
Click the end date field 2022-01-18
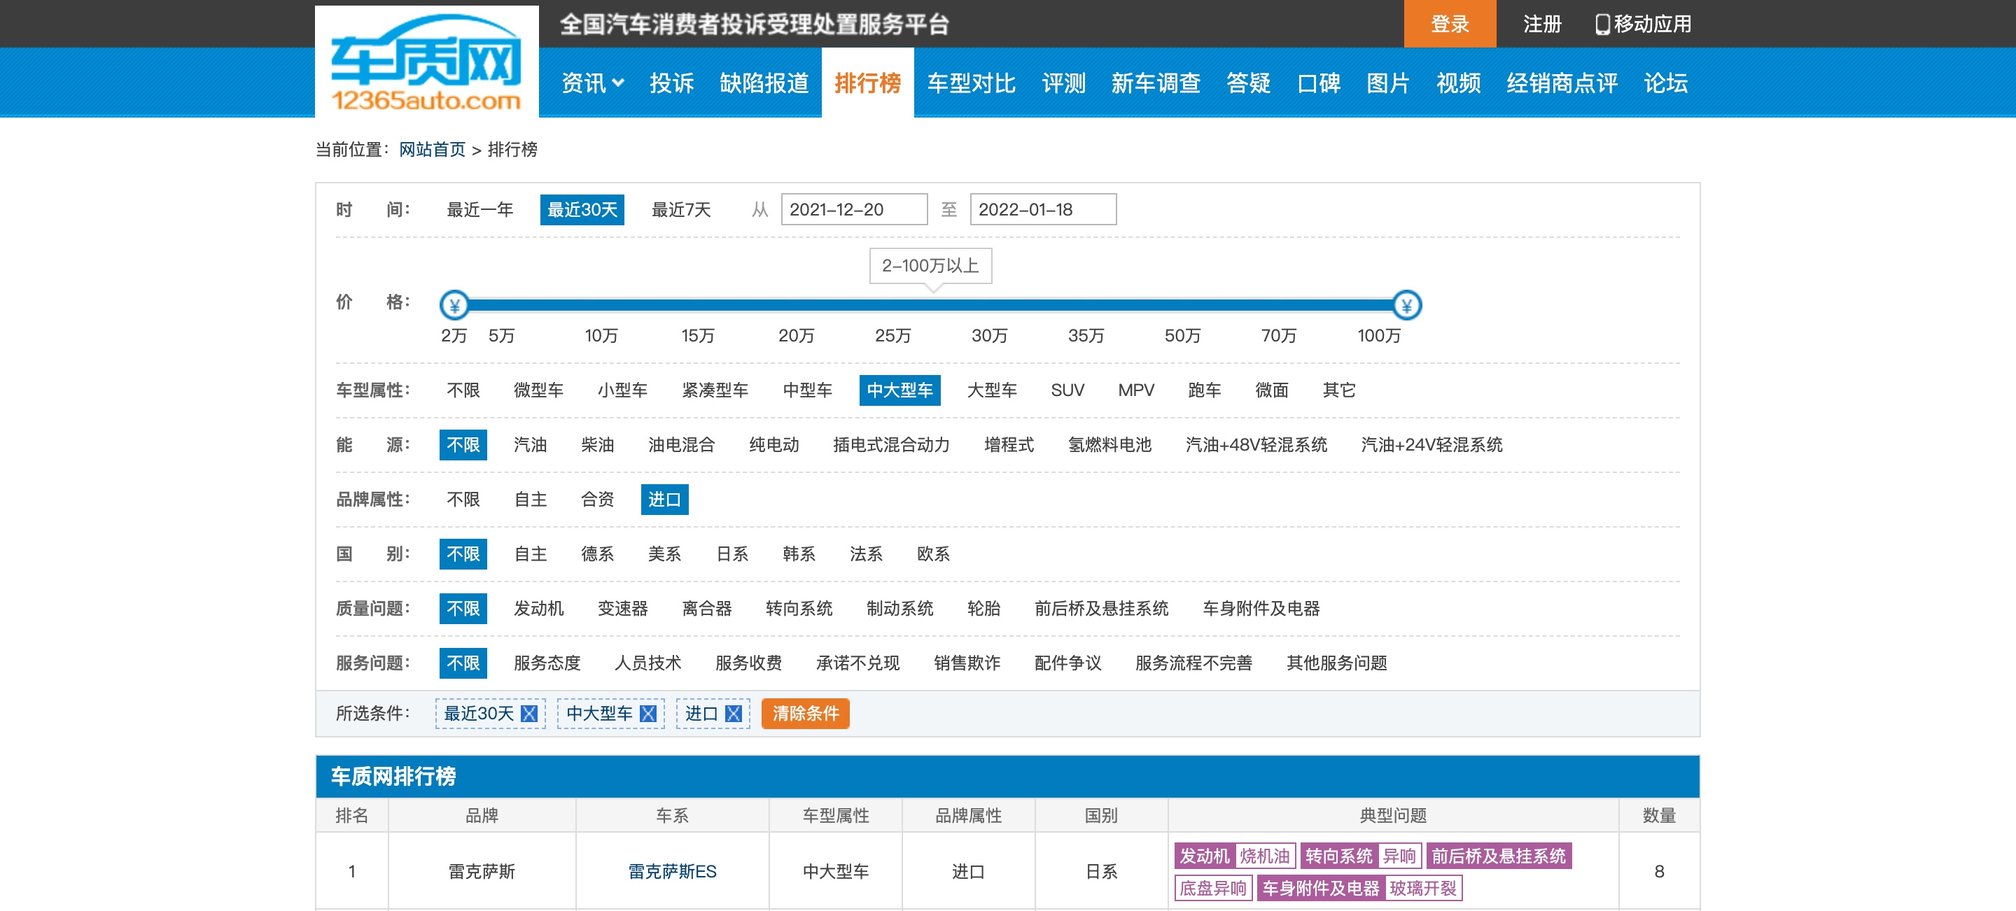(1042, 210)
